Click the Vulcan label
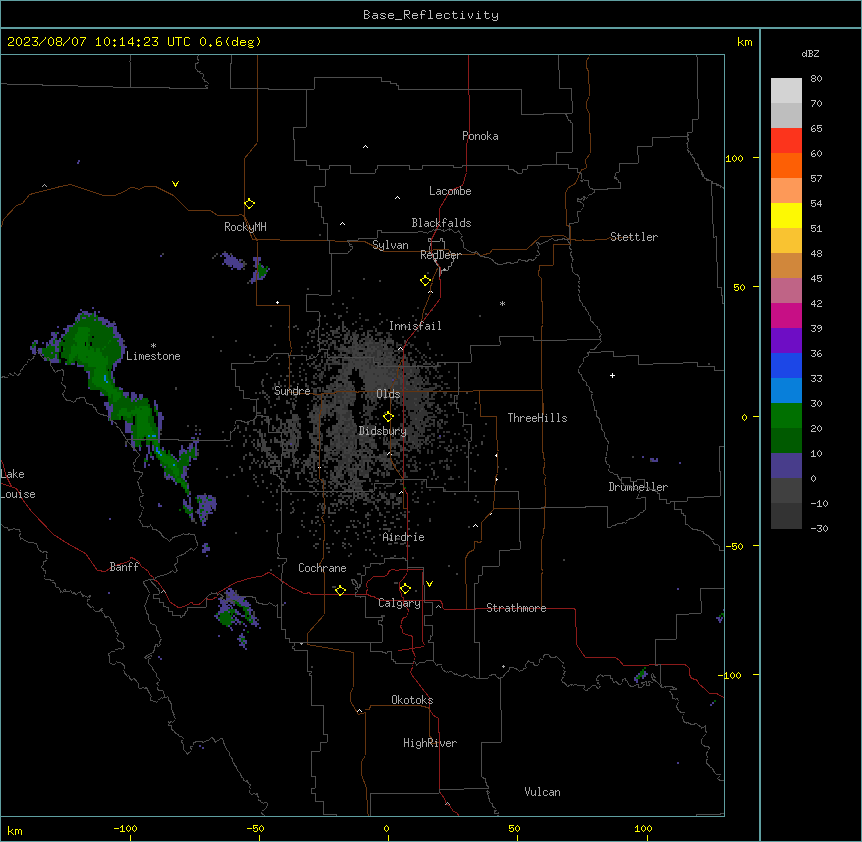The width and height of the screenshot is (862, 842). click(x=543, y=792)
